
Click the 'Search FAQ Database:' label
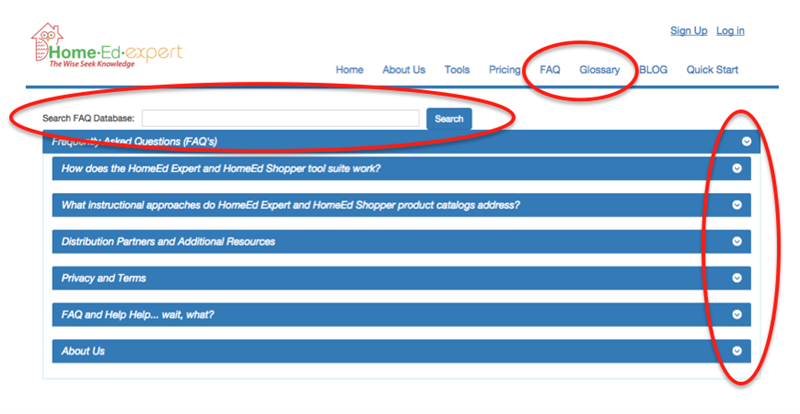[88, 118]
